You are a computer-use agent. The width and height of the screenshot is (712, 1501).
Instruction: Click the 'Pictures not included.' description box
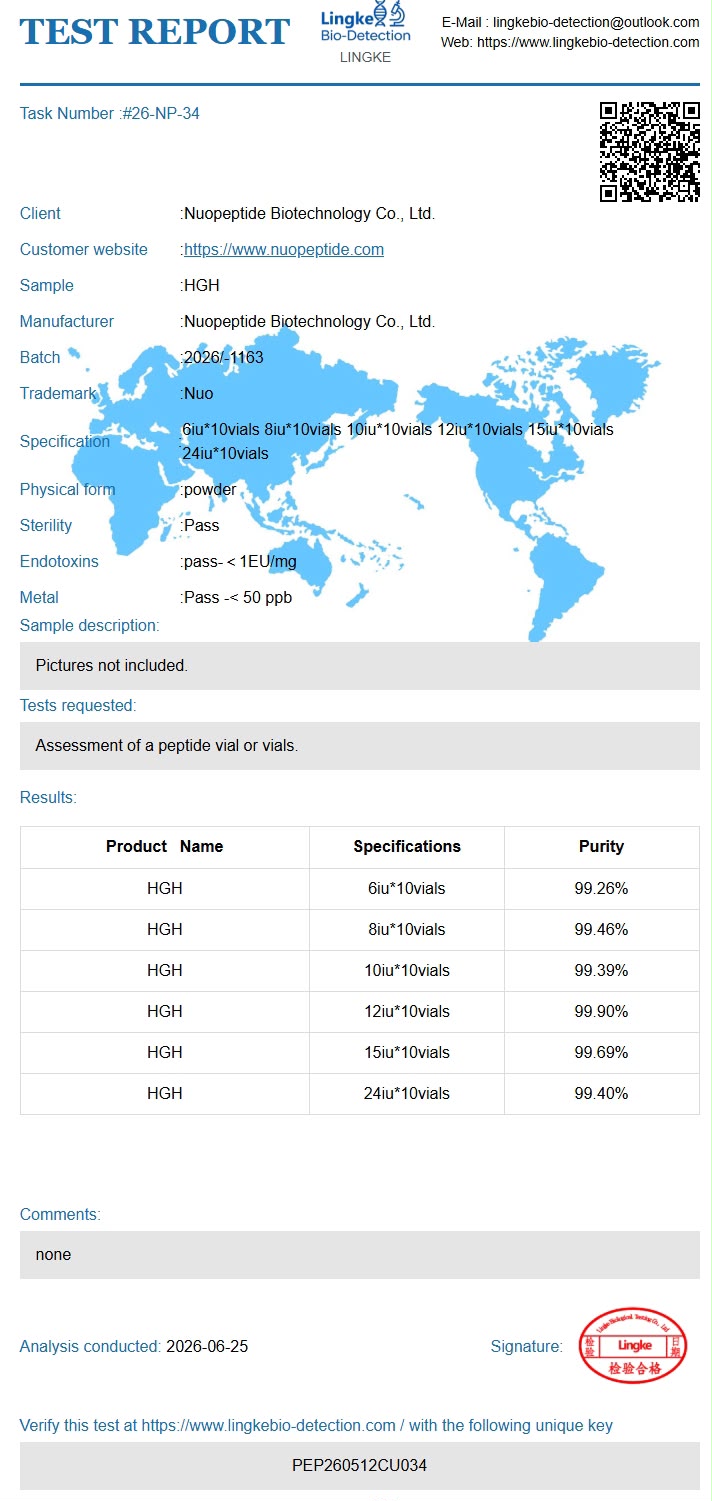coord(360,666)
